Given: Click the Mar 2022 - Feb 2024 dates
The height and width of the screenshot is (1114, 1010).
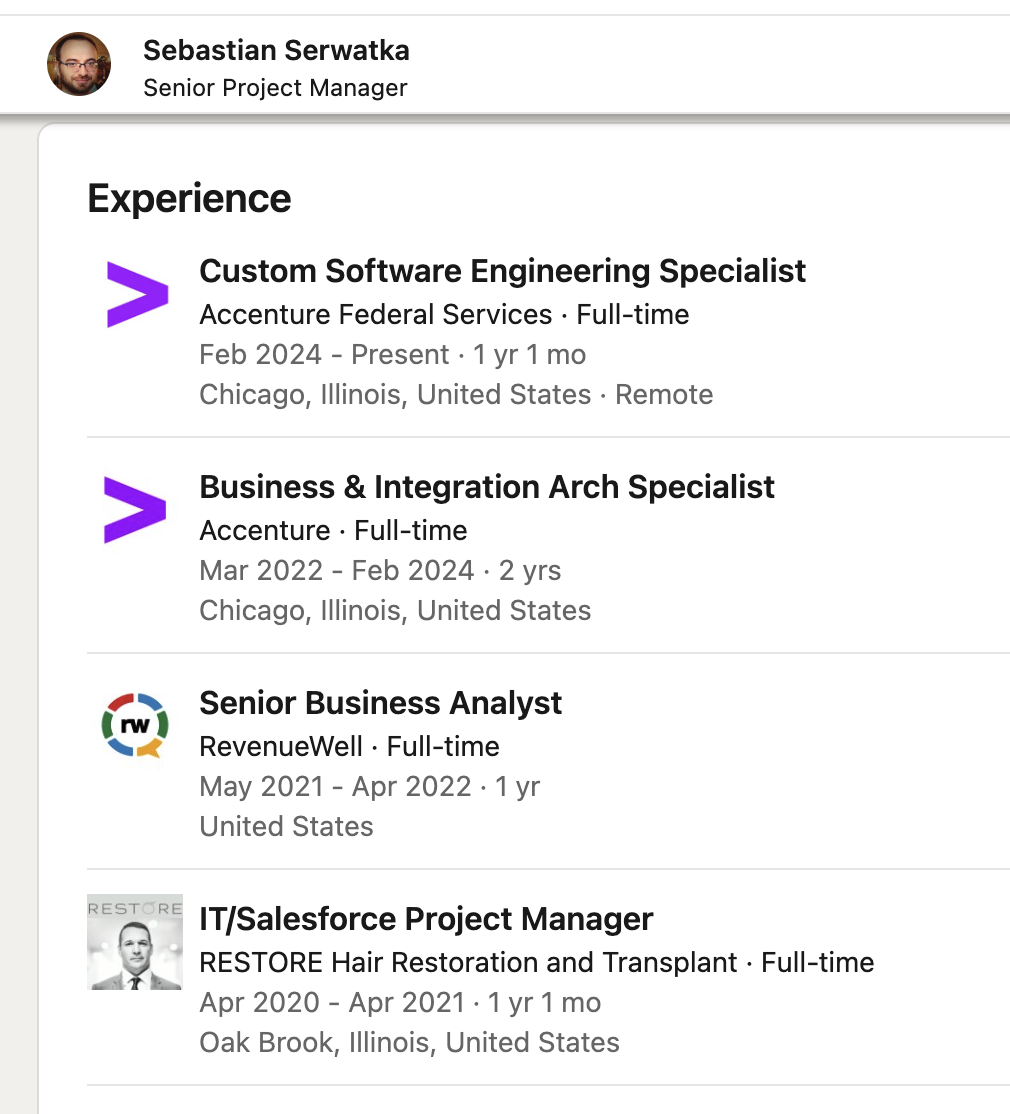Looking at the screenshot, I should pyautogui.click(x=336, y=571).
